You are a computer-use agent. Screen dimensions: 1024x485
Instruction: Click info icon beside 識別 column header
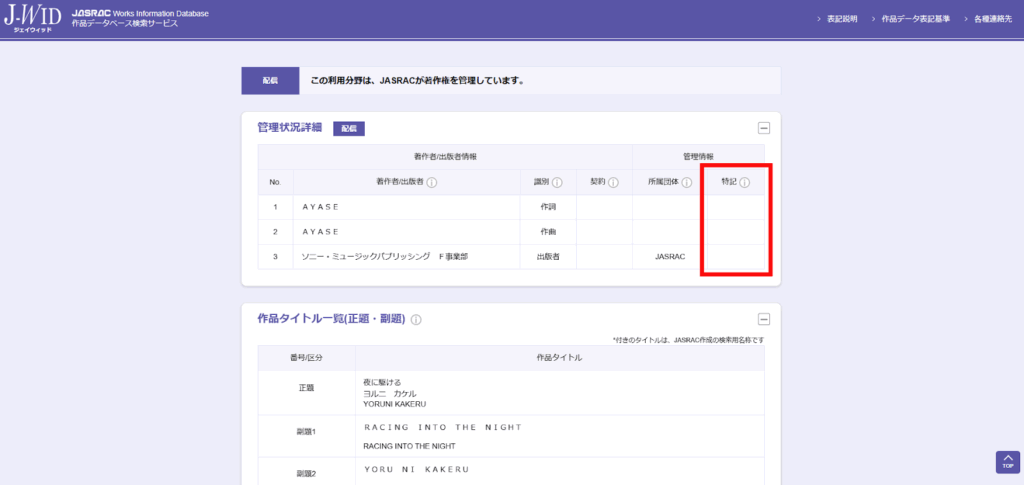tap(557, 183)
